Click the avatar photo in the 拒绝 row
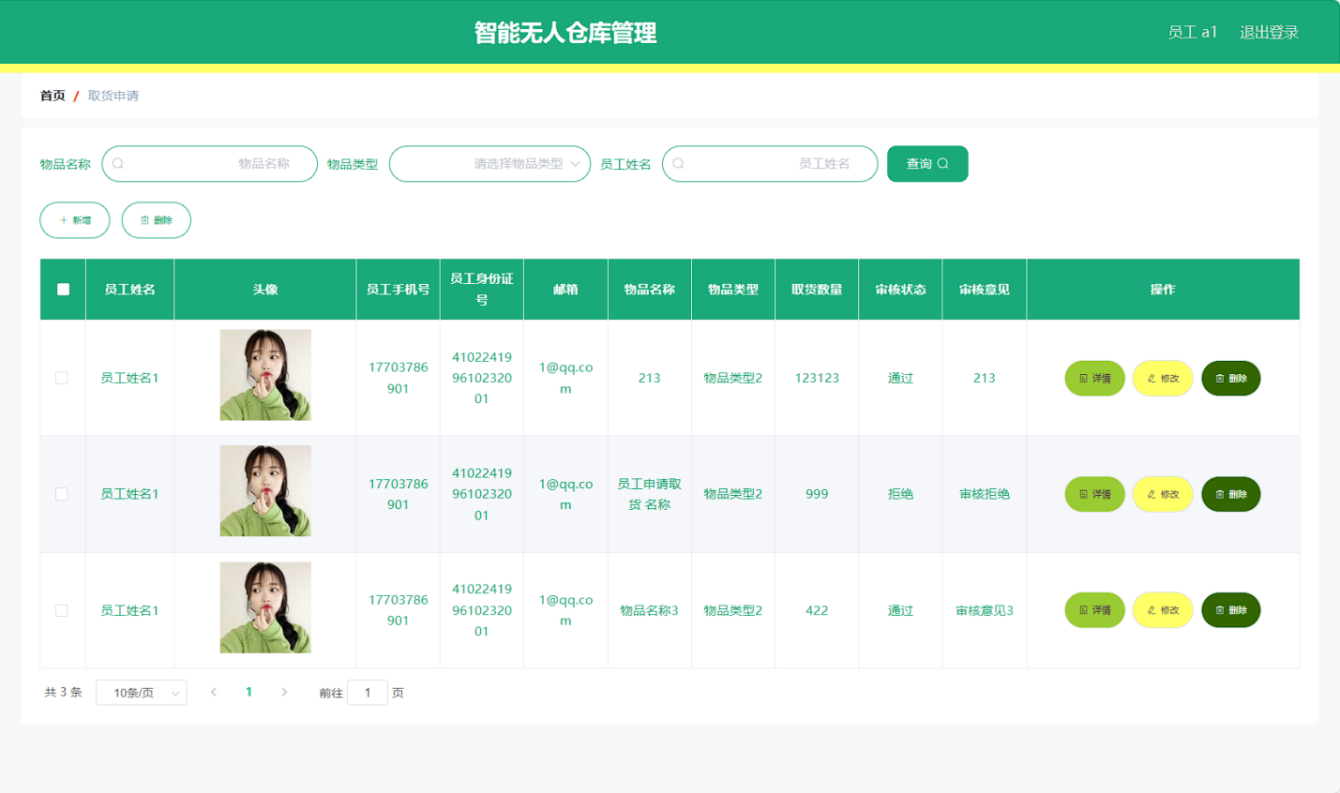Viewport: 1340px width, 793px height. pos(265,491)
